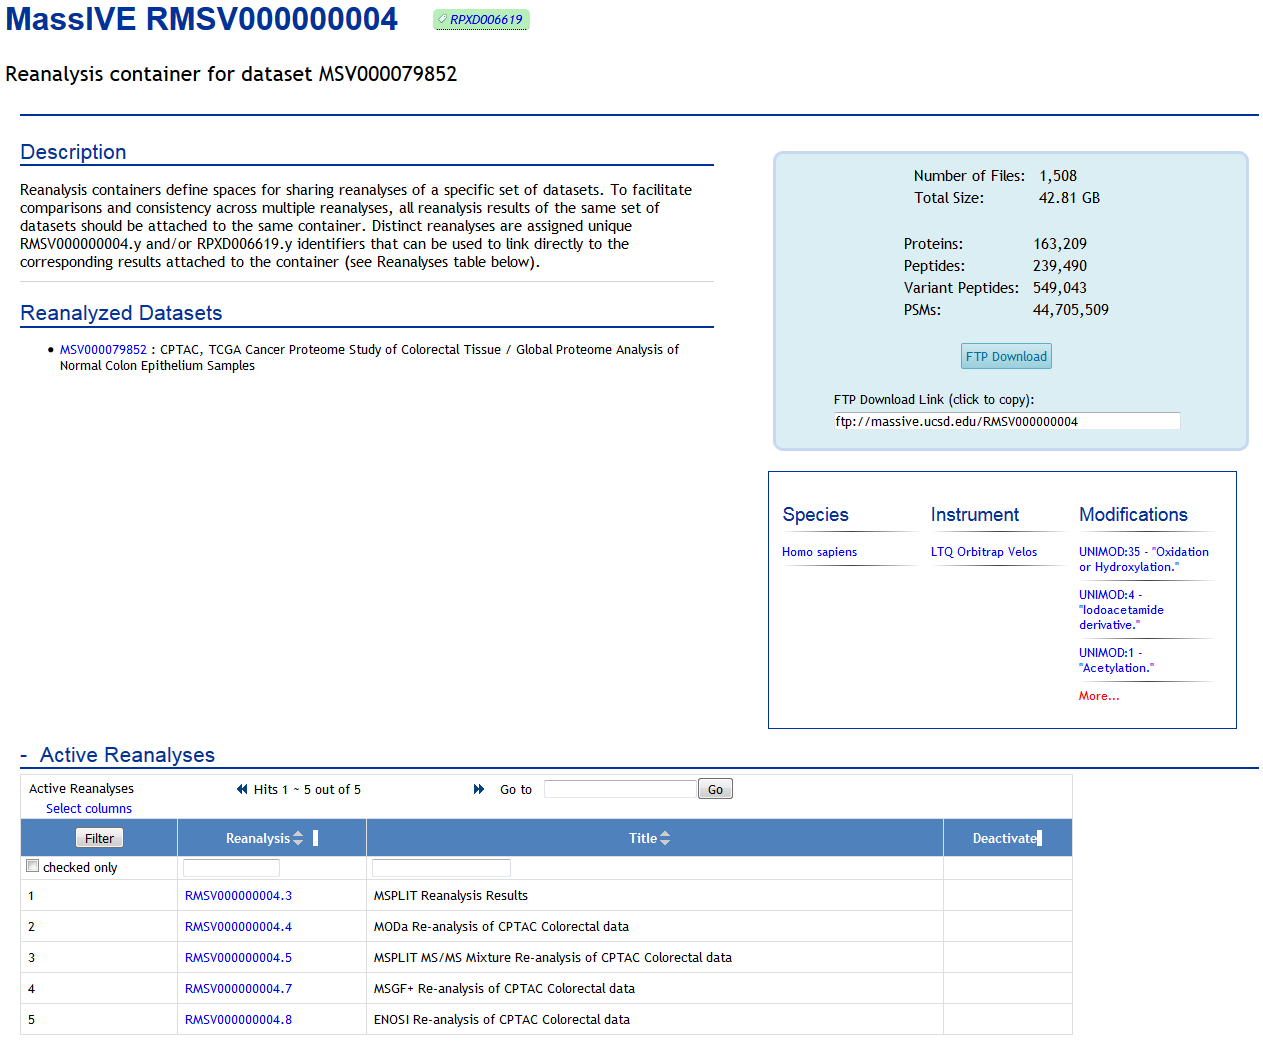The image size is (1263, 1045).
Task: Collapse the Active Reanalyses section
Action: (25, 755)
